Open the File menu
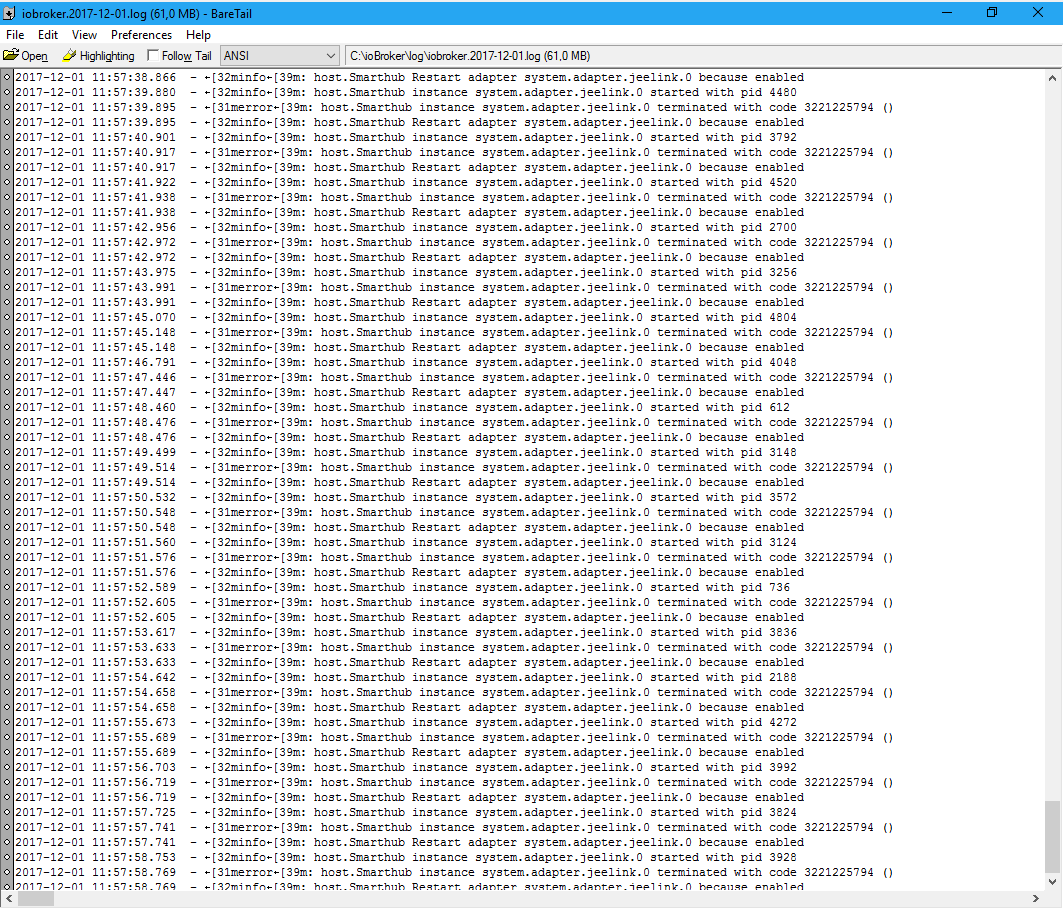 click(15, 35)
